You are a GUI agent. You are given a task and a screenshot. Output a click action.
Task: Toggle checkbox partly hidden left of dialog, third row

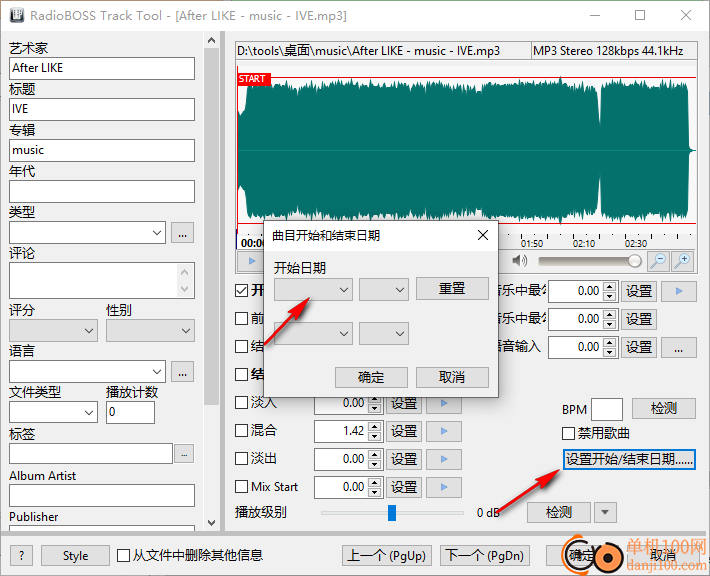tap(241, 346)
